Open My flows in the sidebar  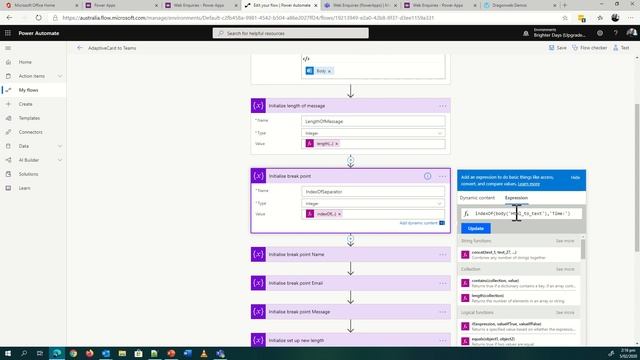click(x=28, y=90)
